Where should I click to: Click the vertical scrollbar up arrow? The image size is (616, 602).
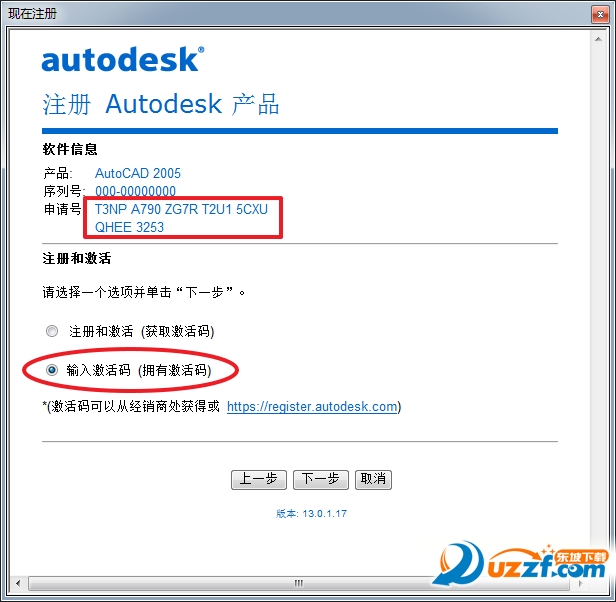[598, 39]
